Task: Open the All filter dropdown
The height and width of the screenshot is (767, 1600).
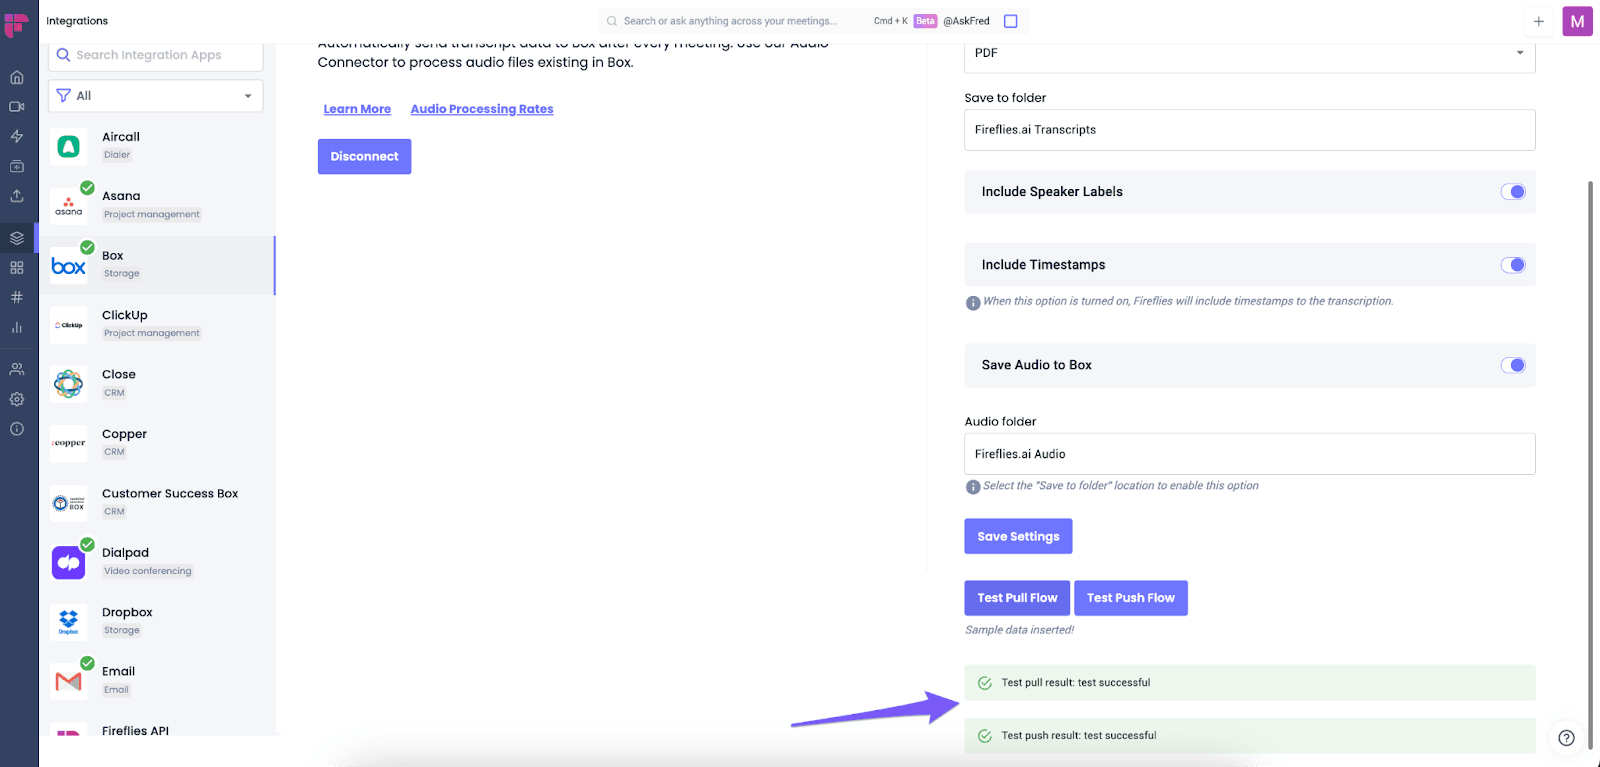Action: (156, 96)
